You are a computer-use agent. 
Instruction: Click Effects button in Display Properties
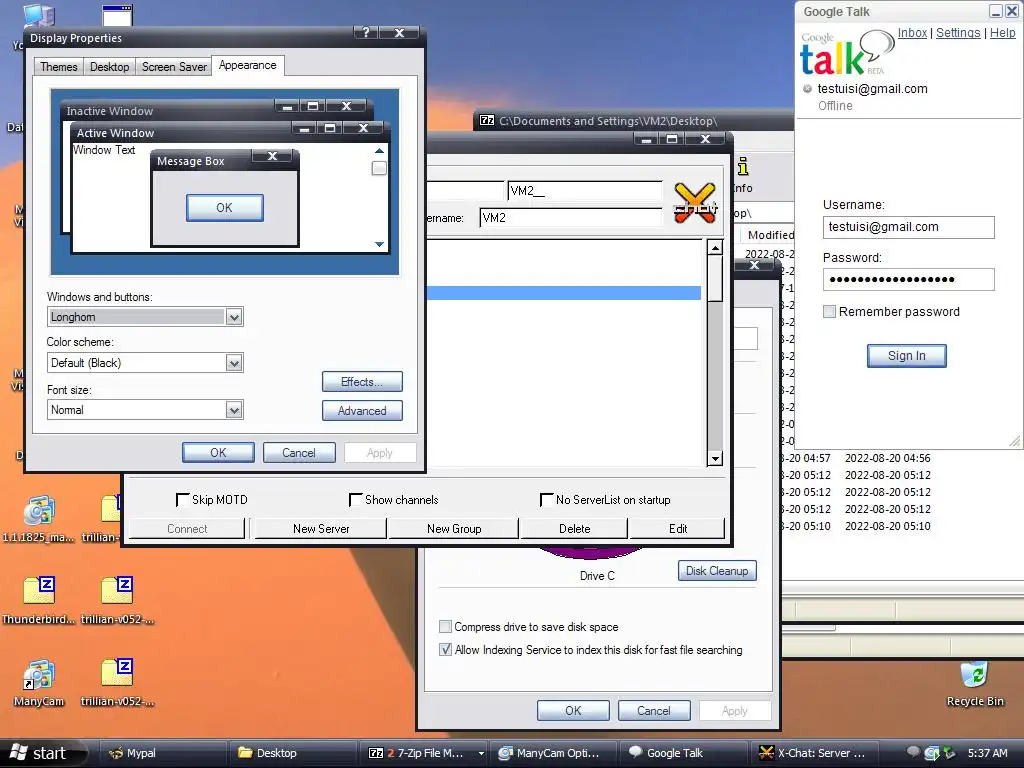pyautogui.click(x=362, y=382)
